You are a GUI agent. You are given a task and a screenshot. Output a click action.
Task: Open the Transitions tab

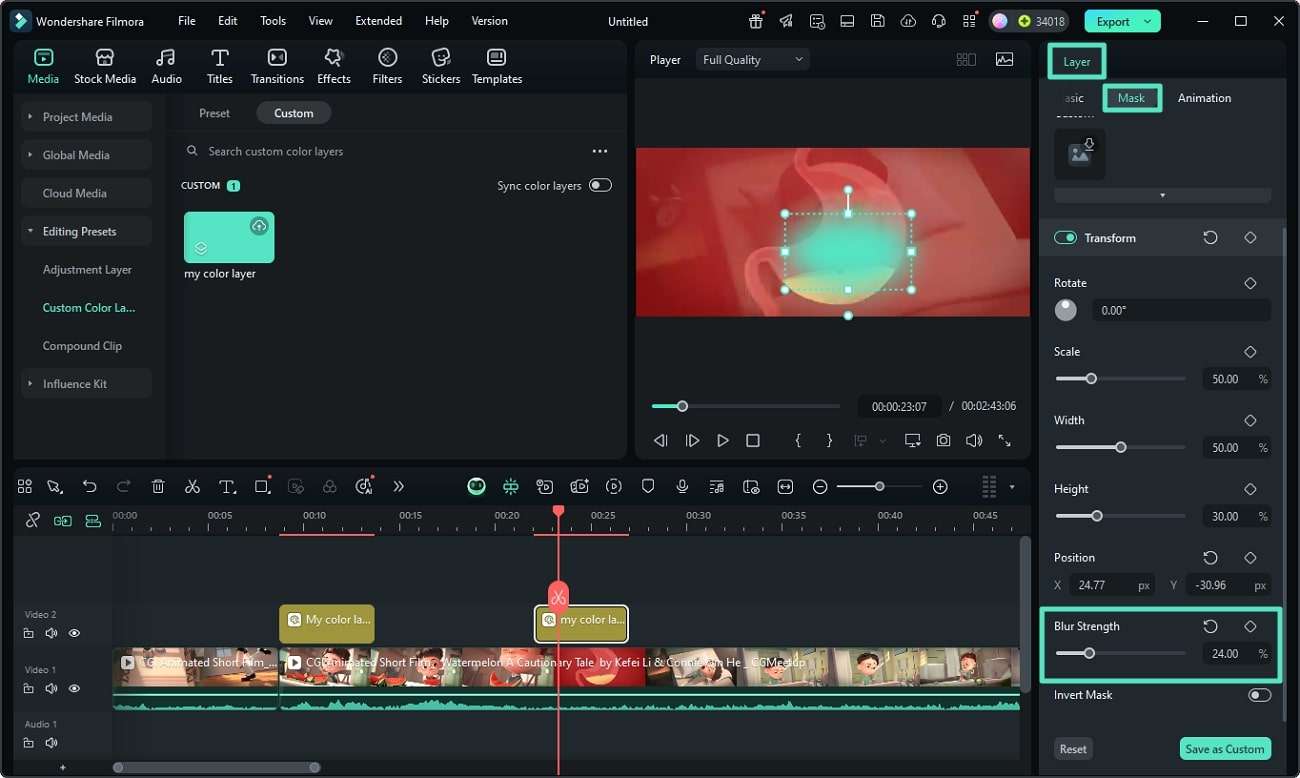[277, 66]
